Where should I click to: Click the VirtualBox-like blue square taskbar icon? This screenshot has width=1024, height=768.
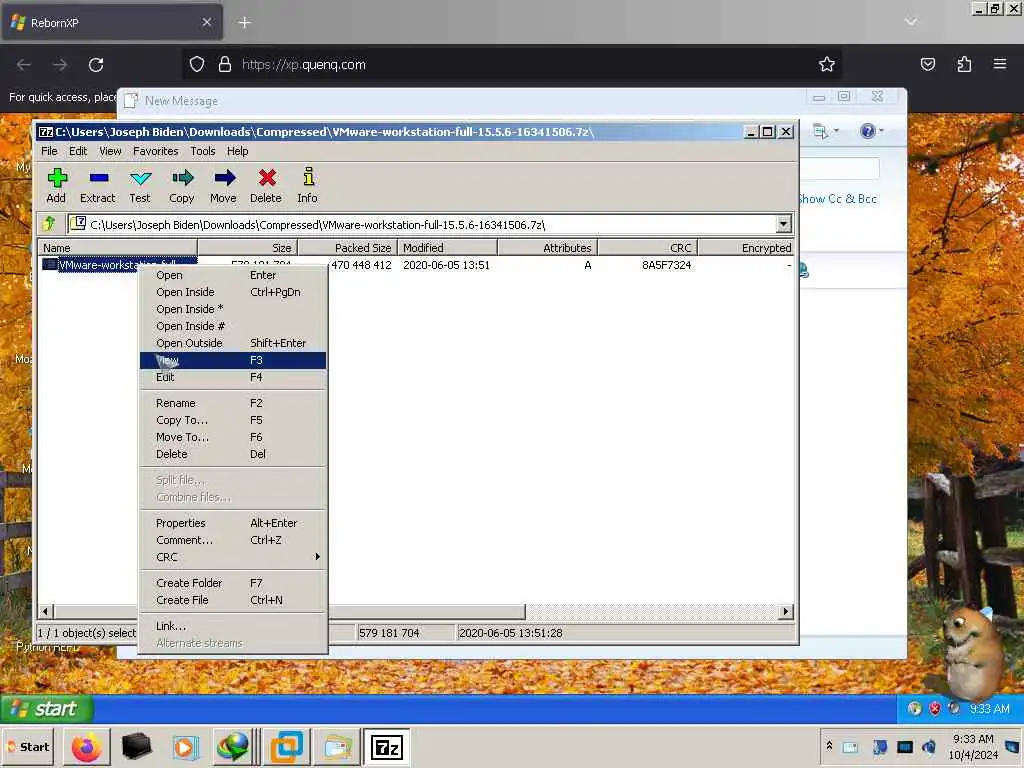[287, 747]
